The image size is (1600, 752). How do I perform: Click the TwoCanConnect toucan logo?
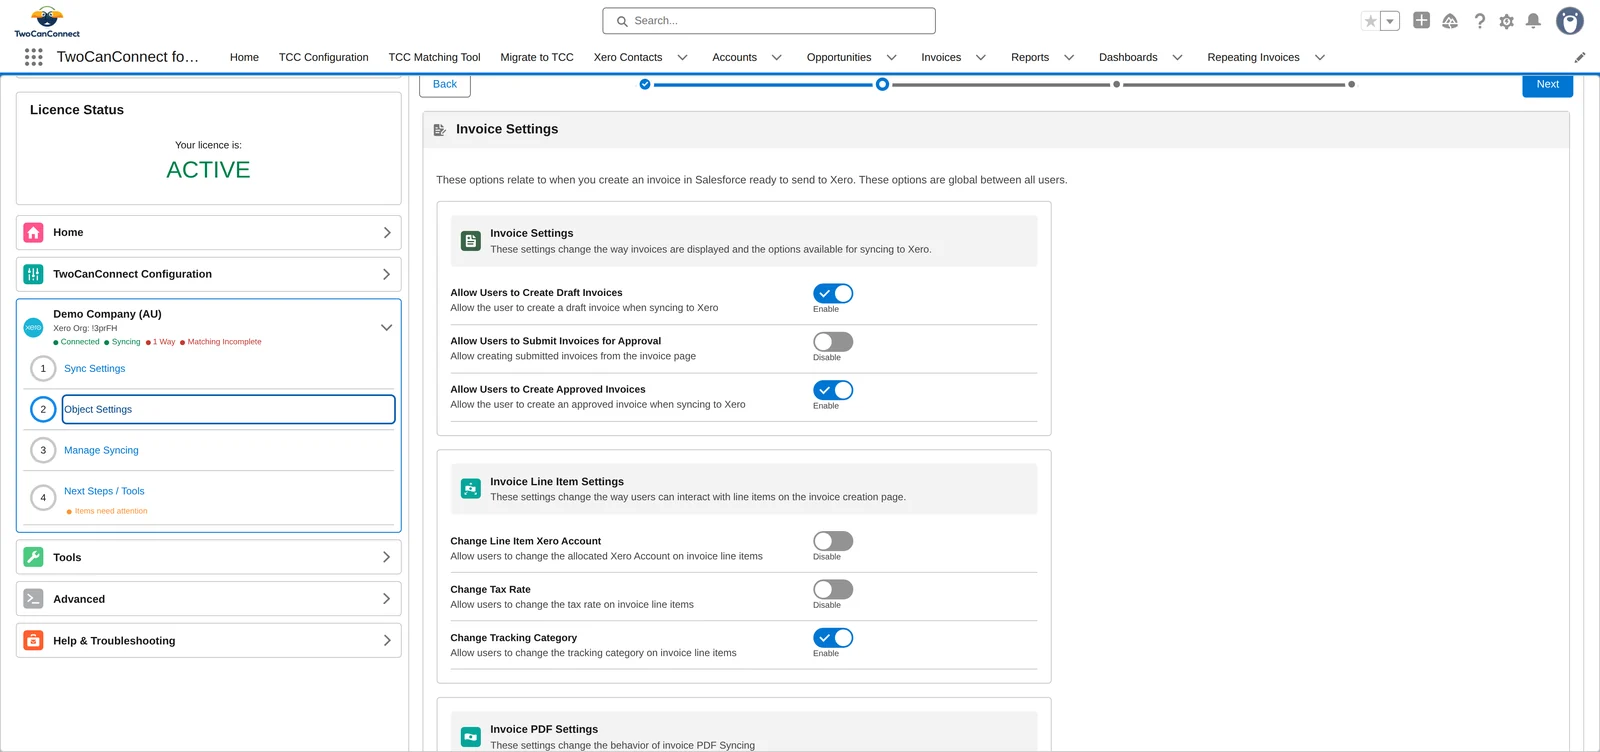(x=47, y=21)
